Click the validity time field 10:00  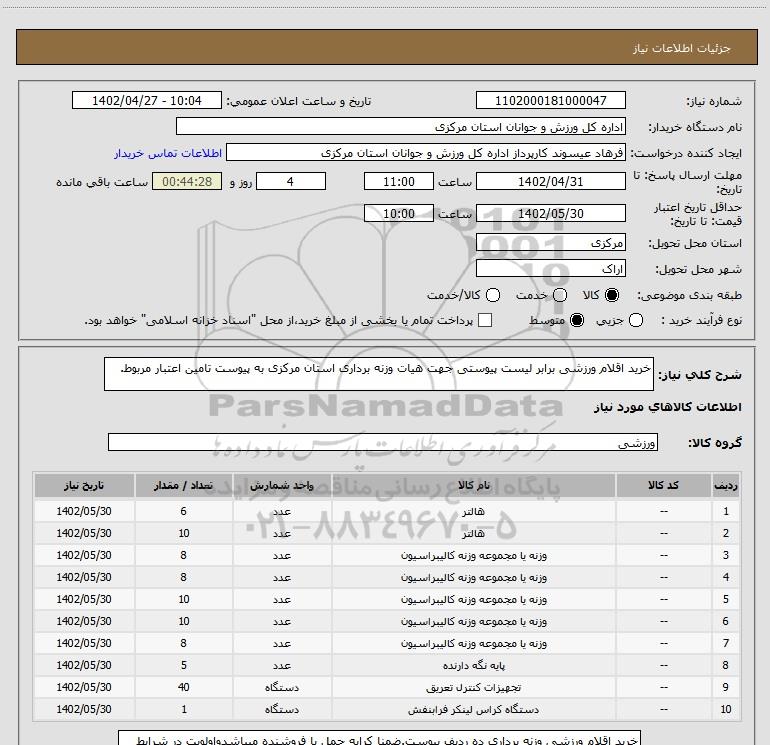[399, 213]
